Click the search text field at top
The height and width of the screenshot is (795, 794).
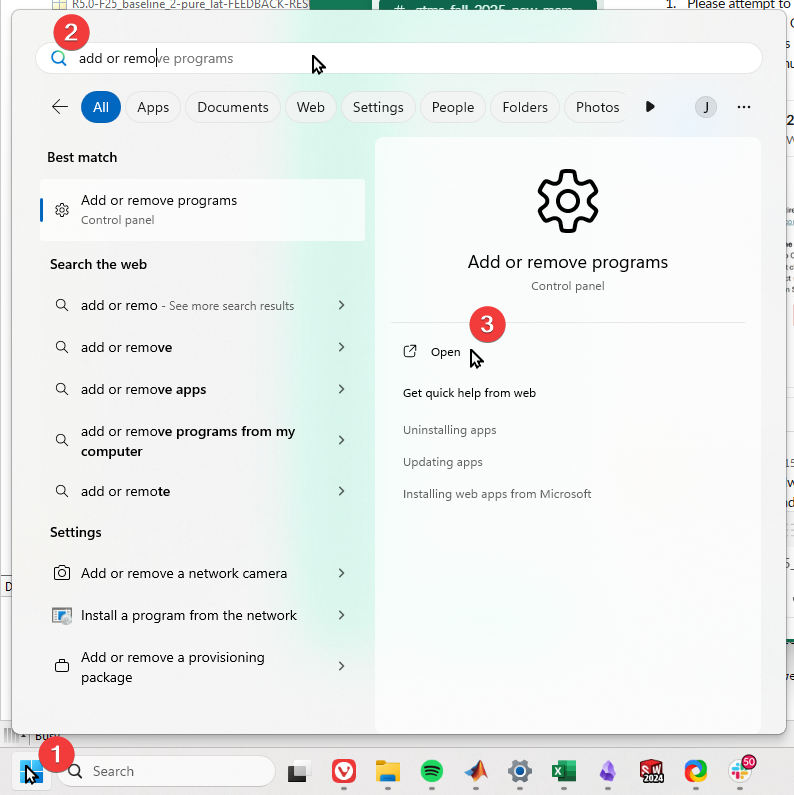click(400, 58)
